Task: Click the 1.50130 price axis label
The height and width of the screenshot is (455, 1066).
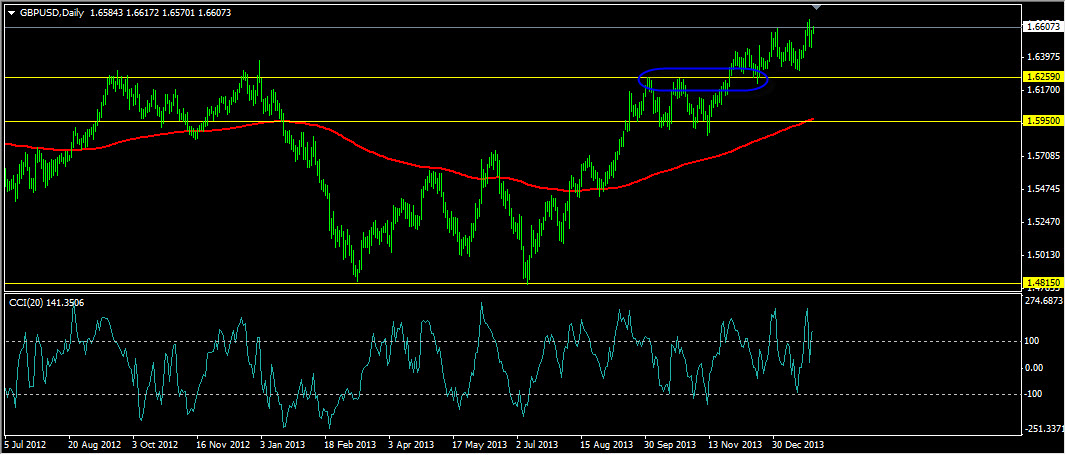Action: point(1043,255)
